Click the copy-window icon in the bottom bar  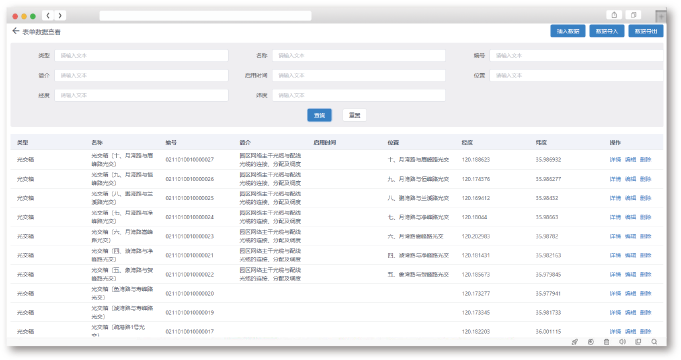coord(638,342)
